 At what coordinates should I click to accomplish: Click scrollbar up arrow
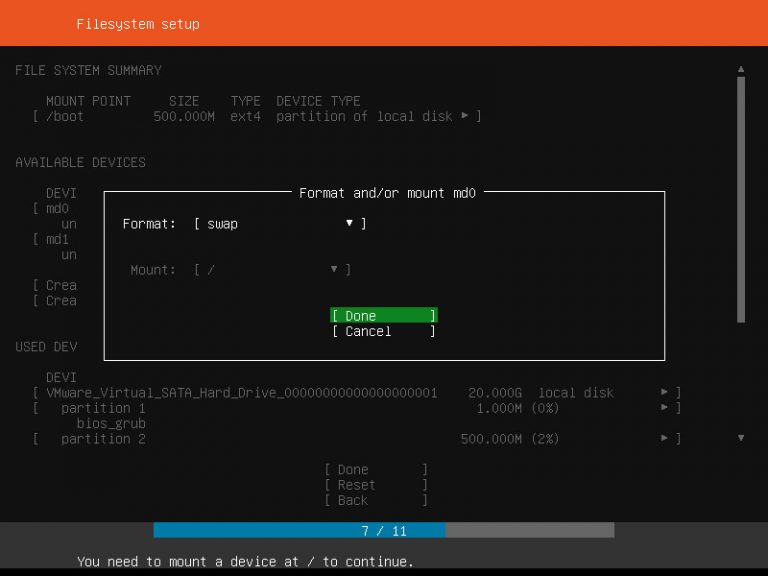741,70
